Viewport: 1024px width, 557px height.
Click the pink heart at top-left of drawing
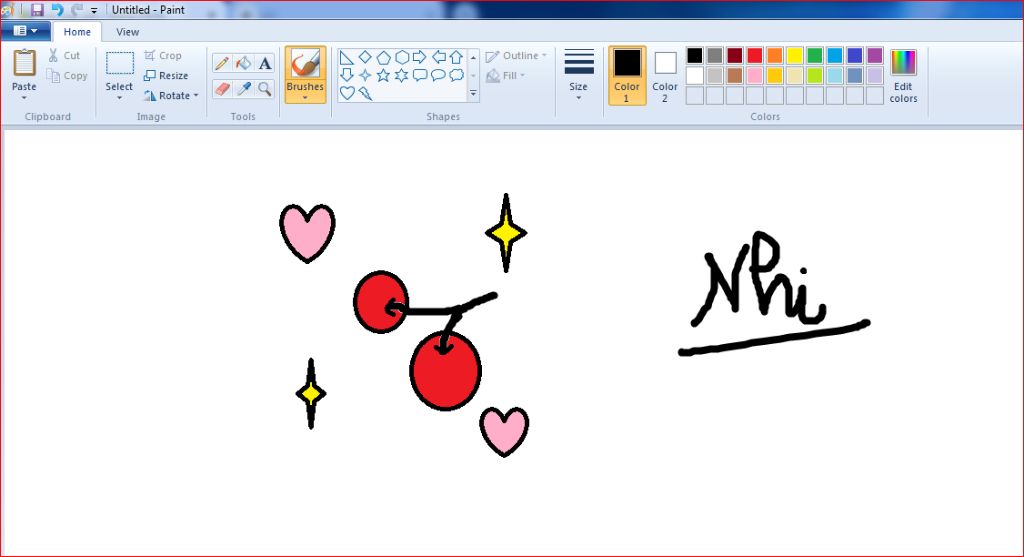point(307,233)
